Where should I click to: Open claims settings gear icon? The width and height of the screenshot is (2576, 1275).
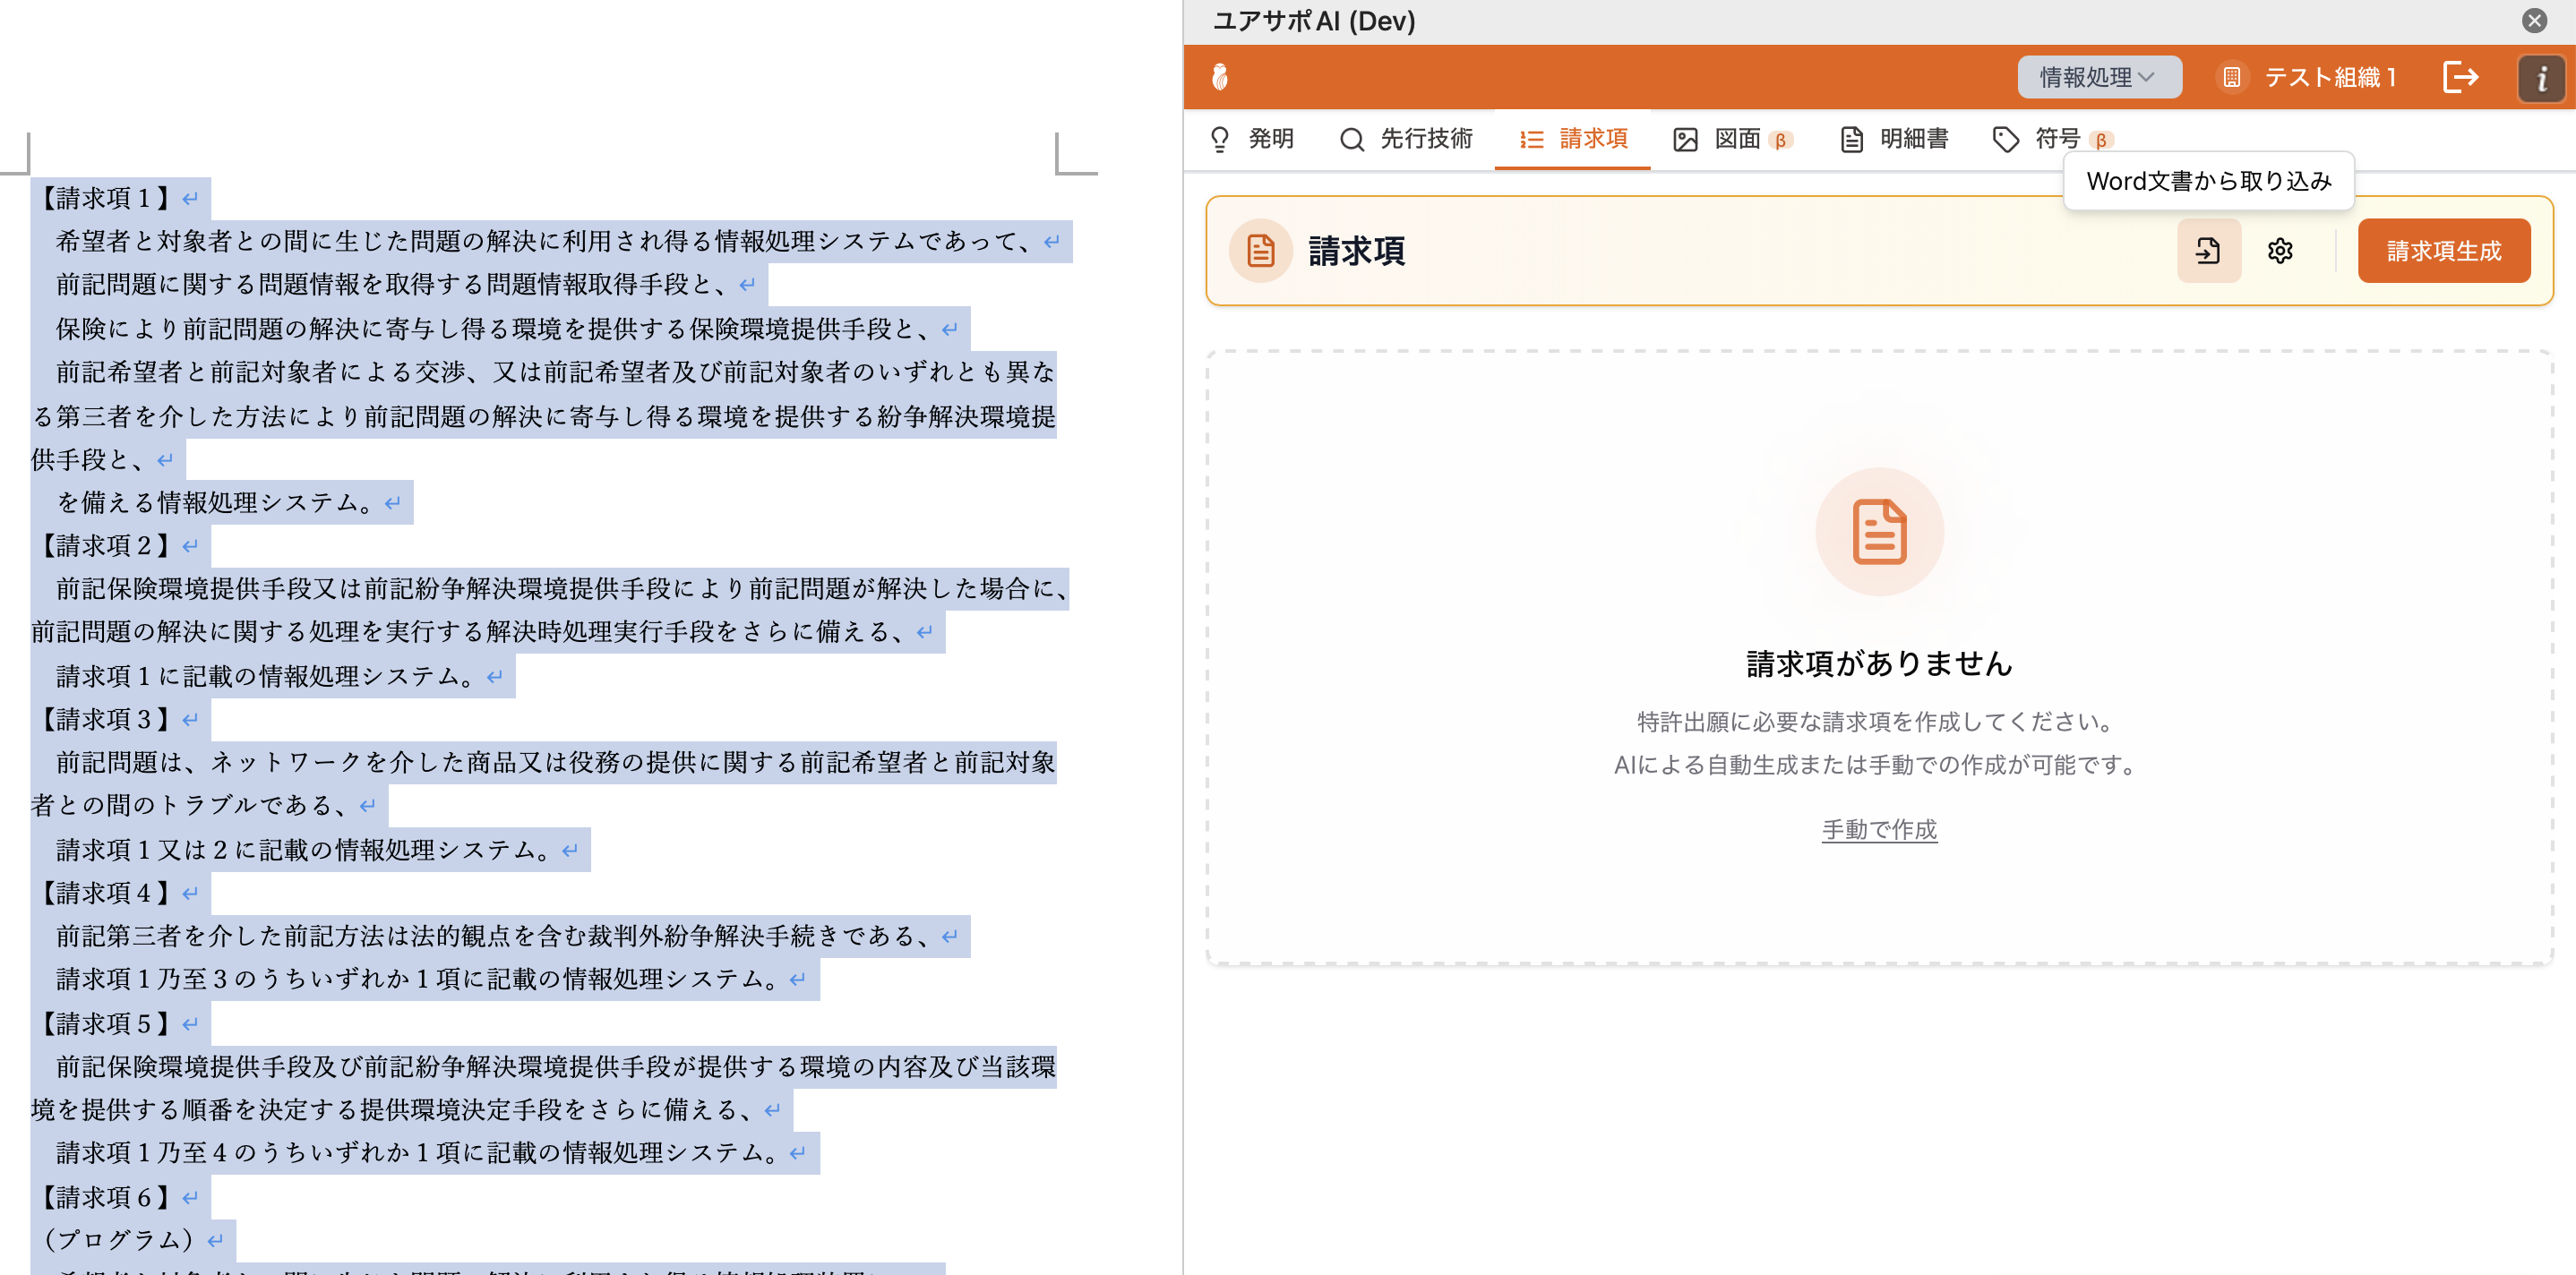click(x=2279, y=251)
